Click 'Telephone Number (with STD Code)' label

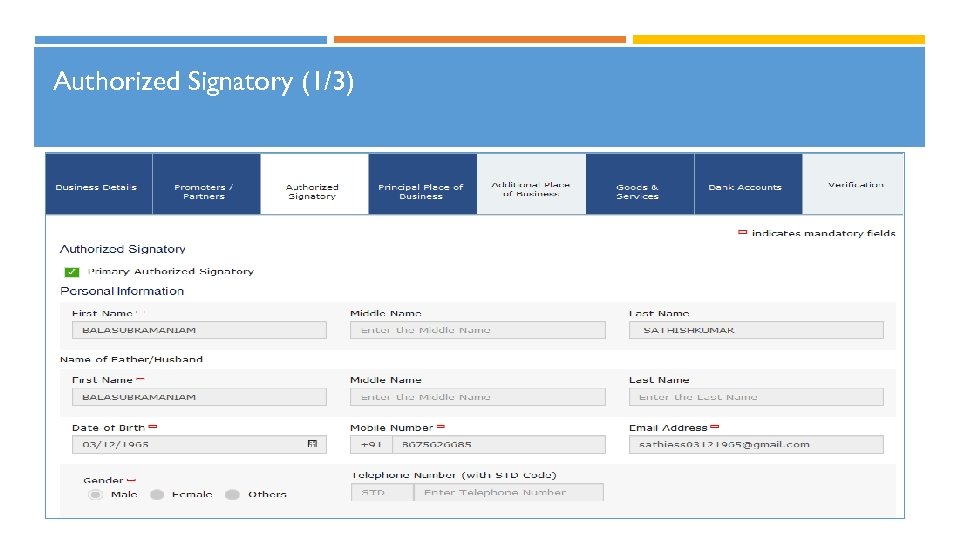tap(454, 475)
